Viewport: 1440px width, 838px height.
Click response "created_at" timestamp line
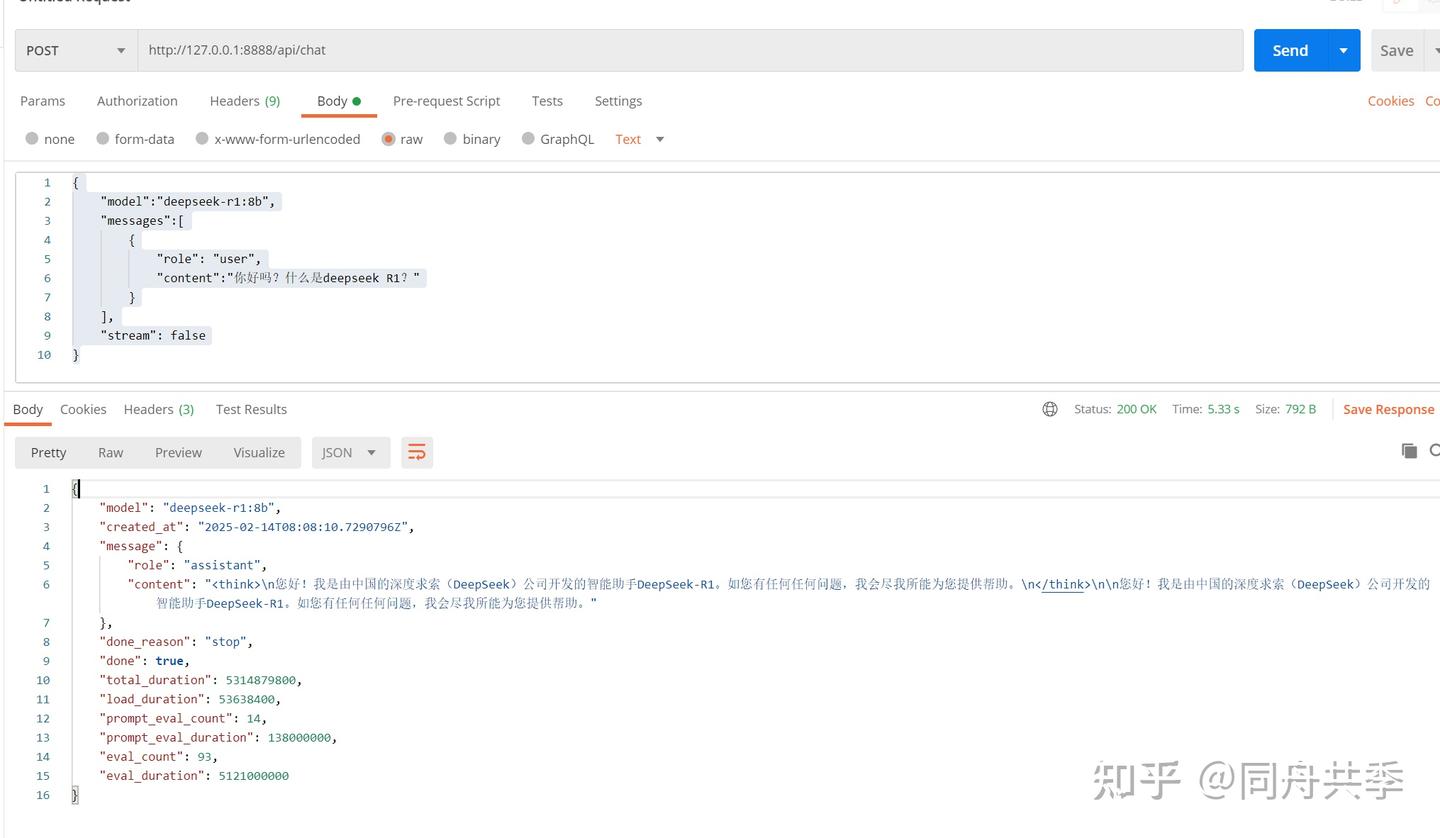click(x=256, y=526)
